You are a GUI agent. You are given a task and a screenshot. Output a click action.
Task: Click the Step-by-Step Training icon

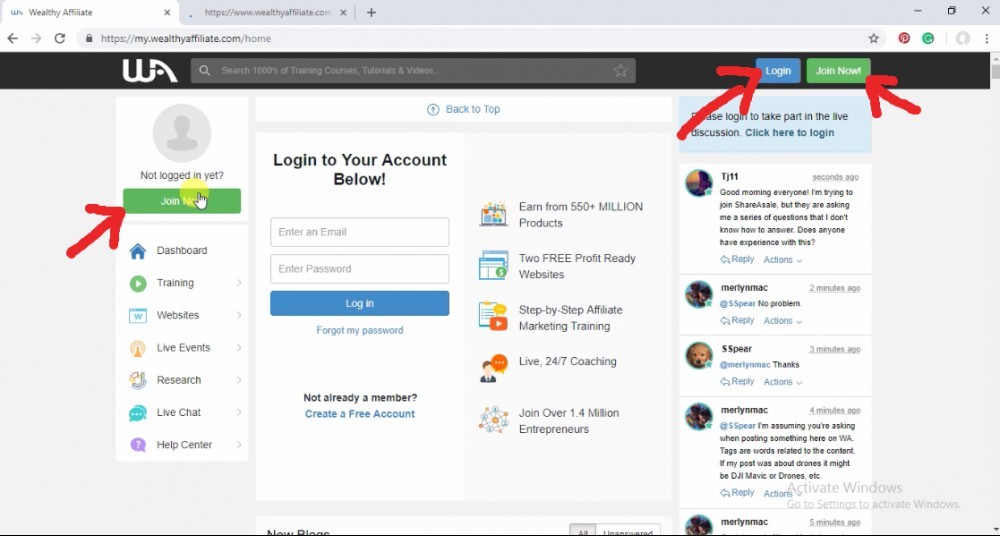coord(494,317)
